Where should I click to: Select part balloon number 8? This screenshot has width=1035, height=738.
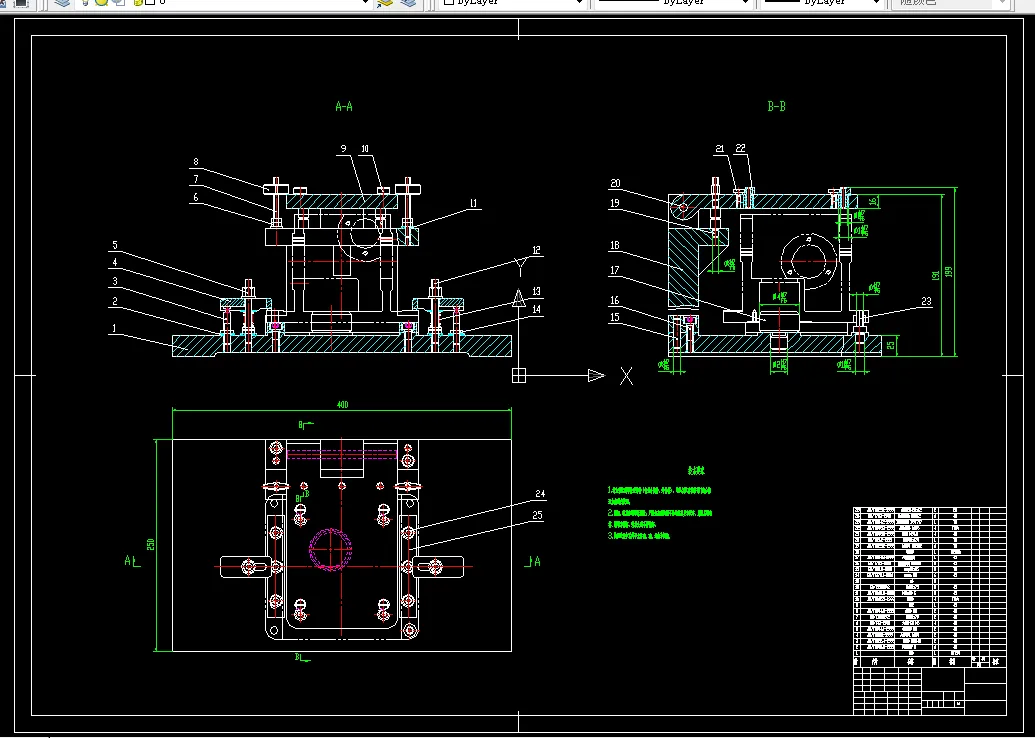tap(195, 162)
